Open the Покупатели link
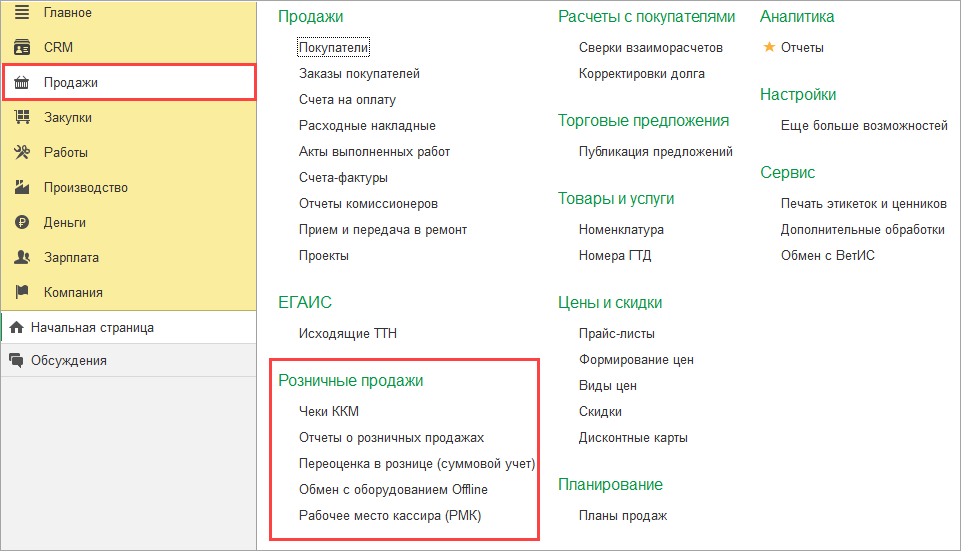 (x=334, y=47)
